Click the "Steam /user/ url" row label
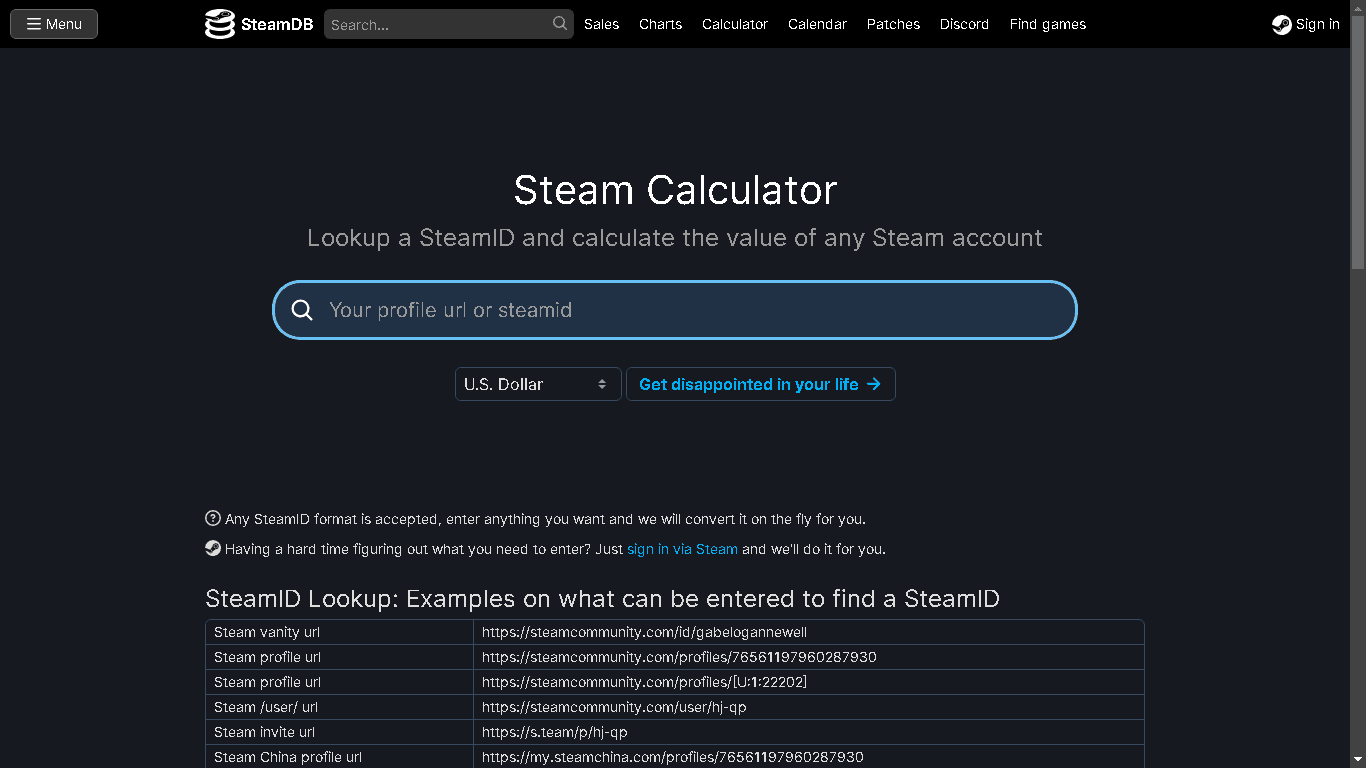 266,707
